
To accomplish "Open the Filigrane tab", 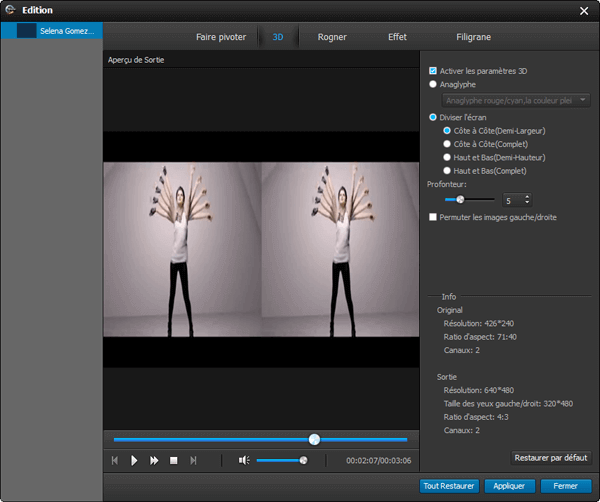I will point(473,37).
